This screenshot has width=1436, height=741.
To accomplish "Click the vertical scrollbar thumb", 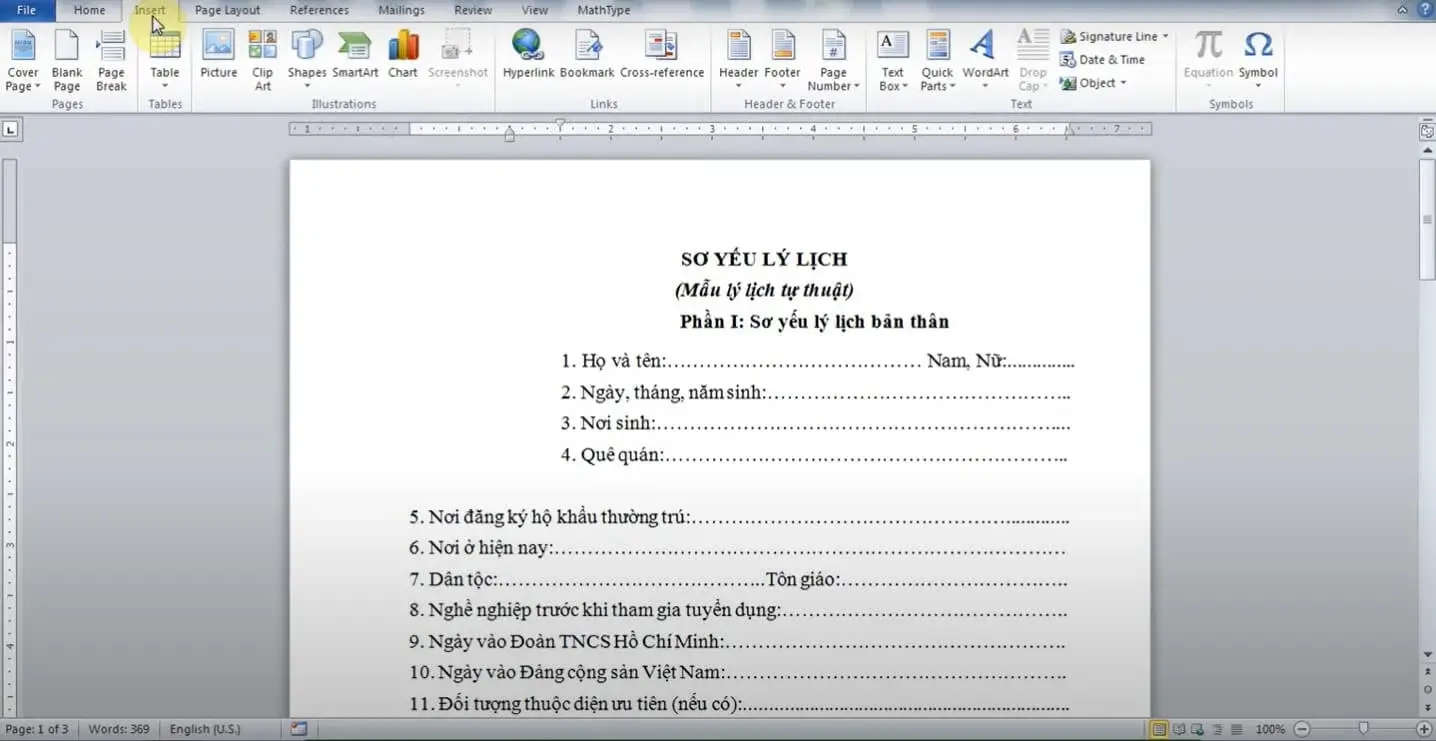I will 1426,220.
